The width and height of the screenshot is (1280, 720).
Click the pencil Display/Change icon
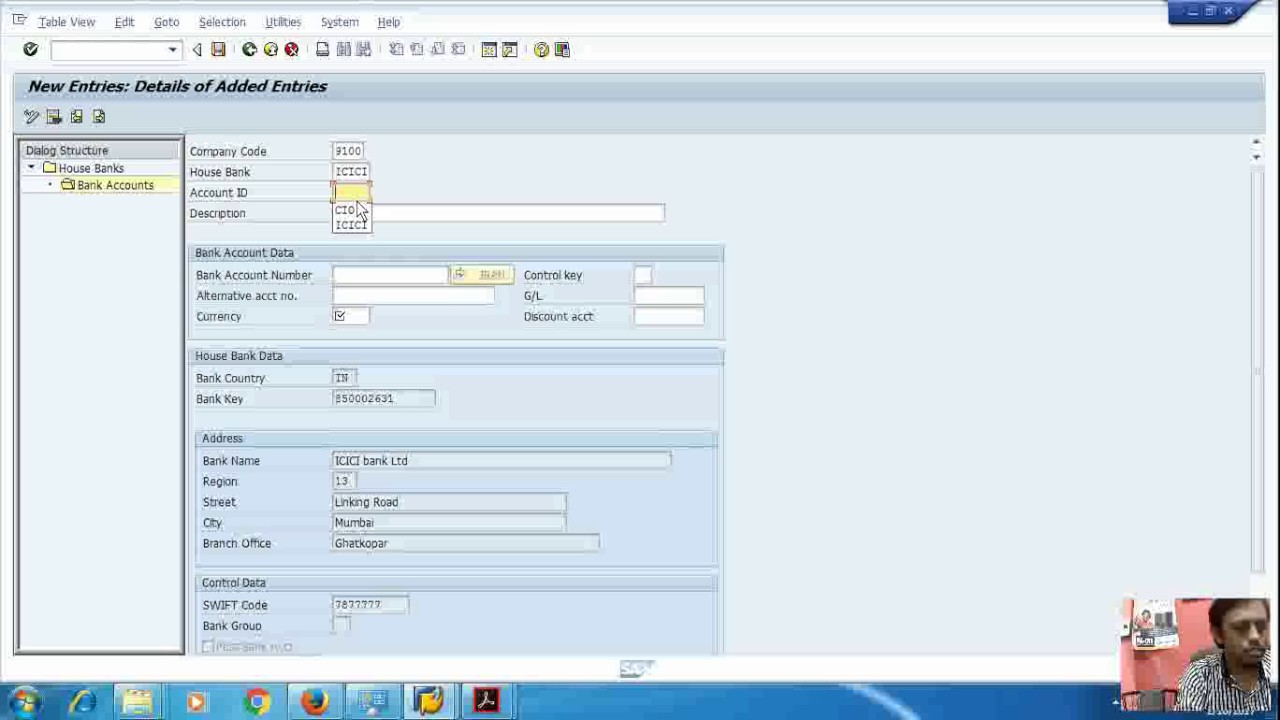click(x=31, y=117)
